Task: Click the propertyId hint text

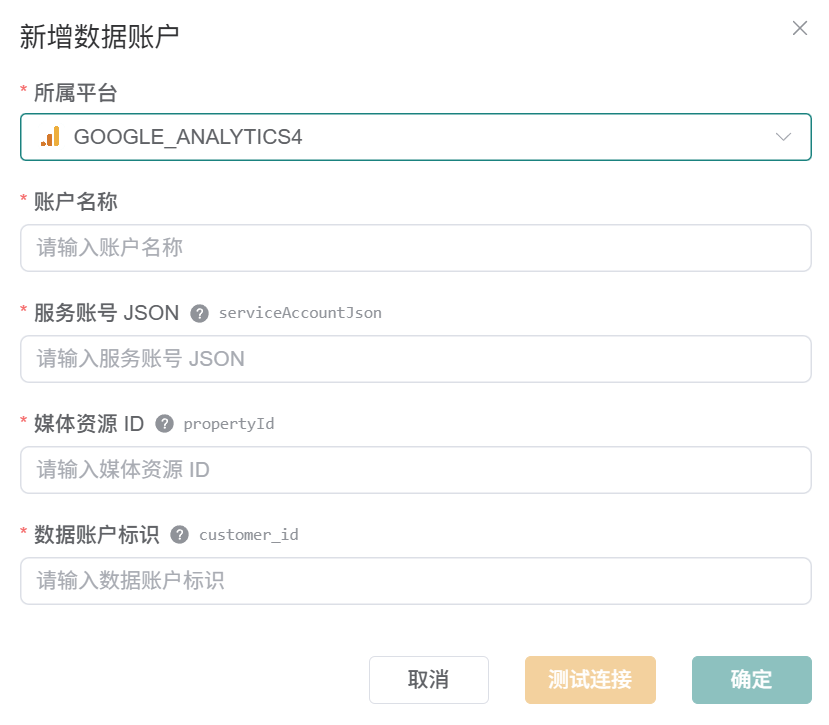Action: tap(229, 424)
